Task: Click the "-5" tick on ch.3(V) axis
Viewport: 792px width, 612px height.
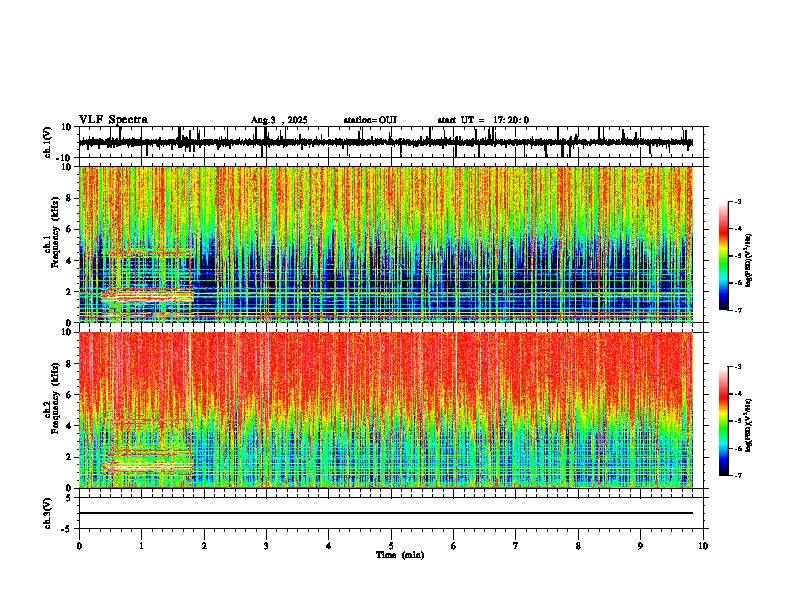Action: click(x=67, y=529)
